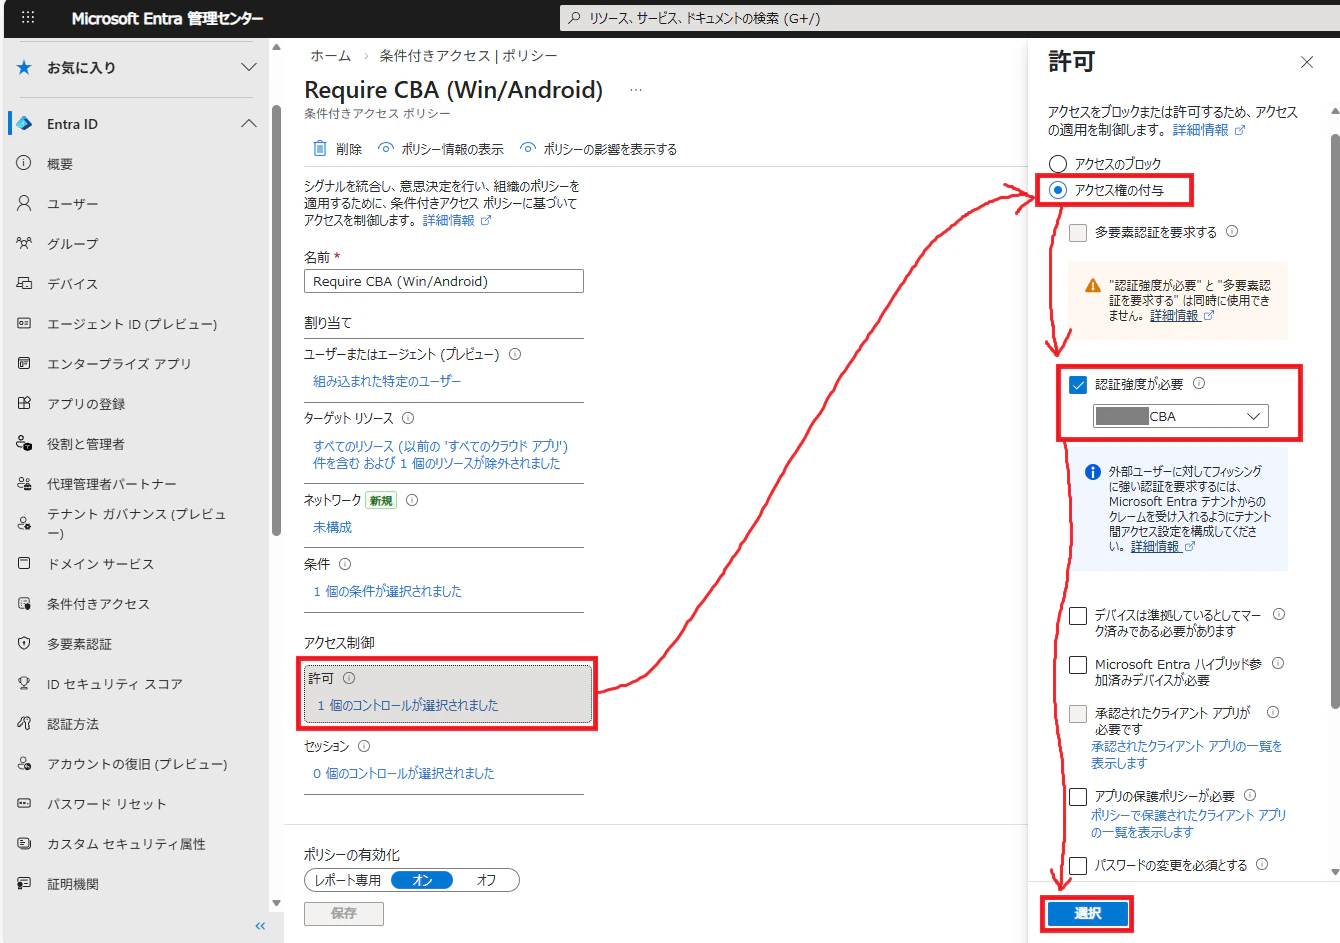Click the パスワード リセット icon

coord(24,803)
